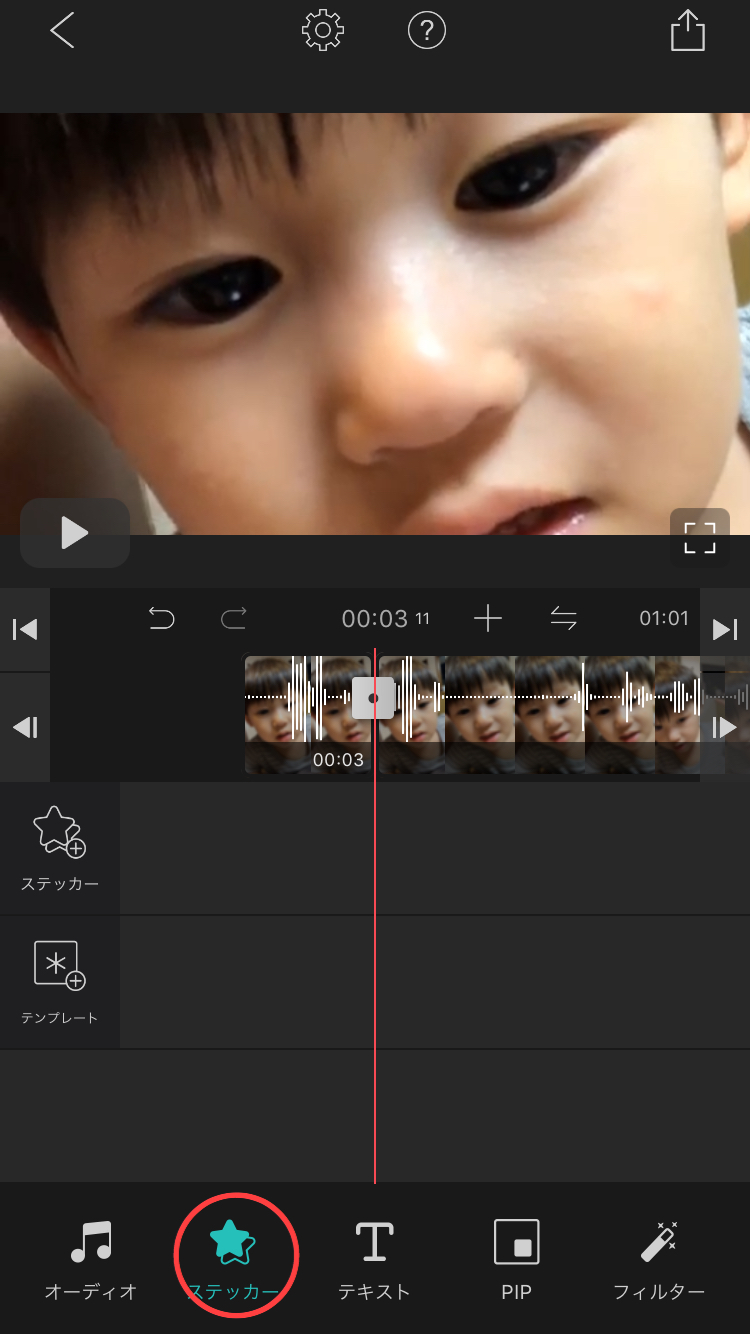Viewport: 750px width, 1334px height.
Task: Open the オーディオ tab
Action: 91,1260
